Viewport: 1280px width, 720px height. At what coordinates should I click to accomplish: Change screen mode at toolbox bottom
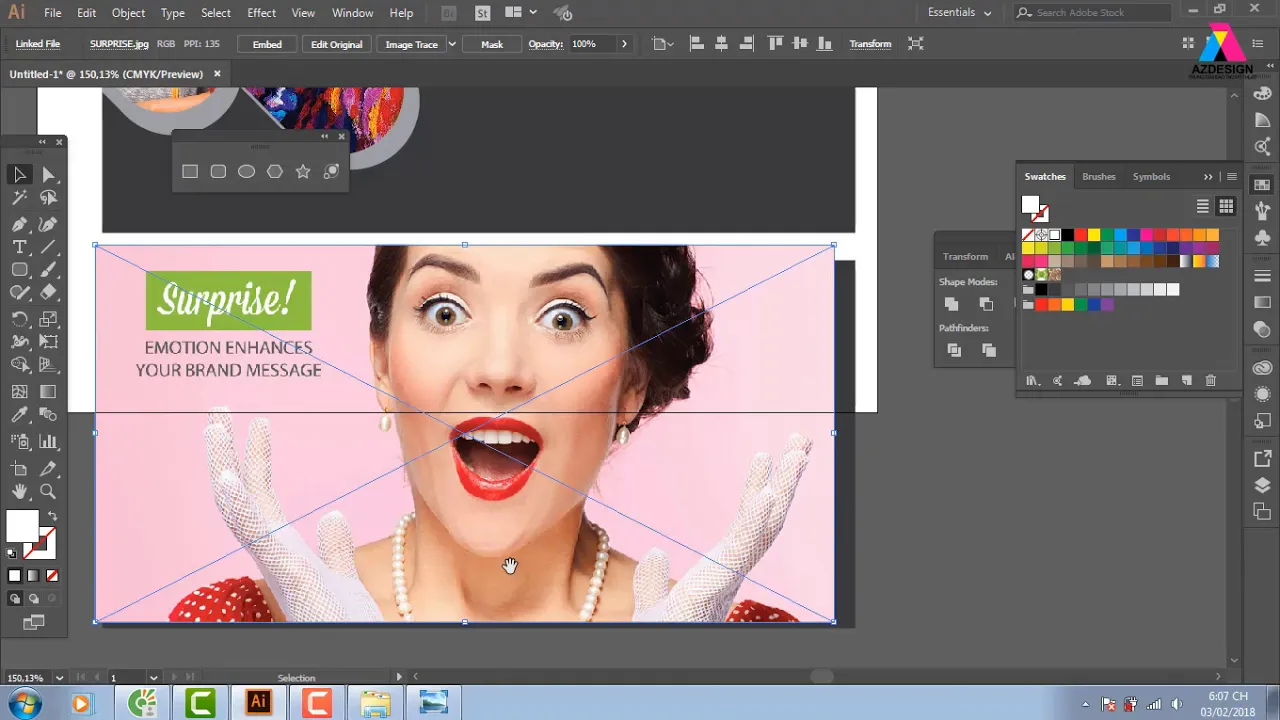(x=33, y=622)
